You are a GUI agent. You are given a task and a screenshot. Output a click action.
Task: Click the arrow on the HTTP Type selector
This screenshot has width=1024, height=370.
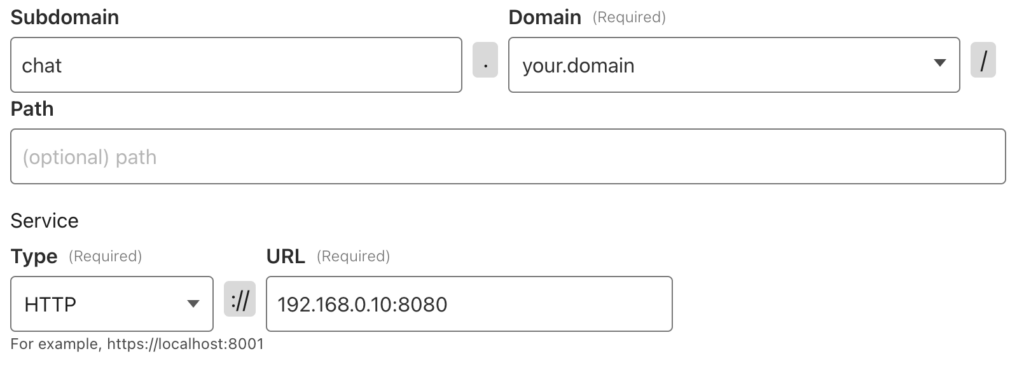pos(193,303)
